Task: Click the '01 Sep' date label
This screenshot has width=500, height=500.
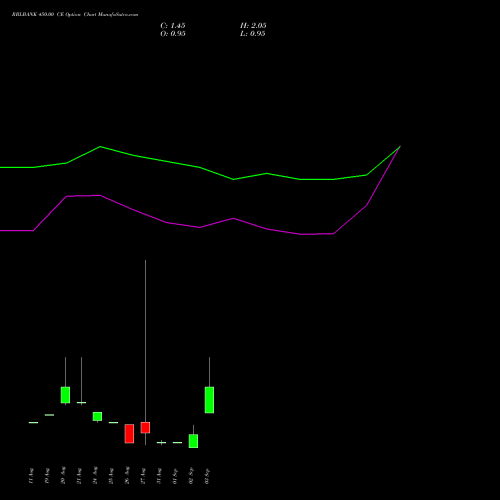Action: click(x=175, y=475)
